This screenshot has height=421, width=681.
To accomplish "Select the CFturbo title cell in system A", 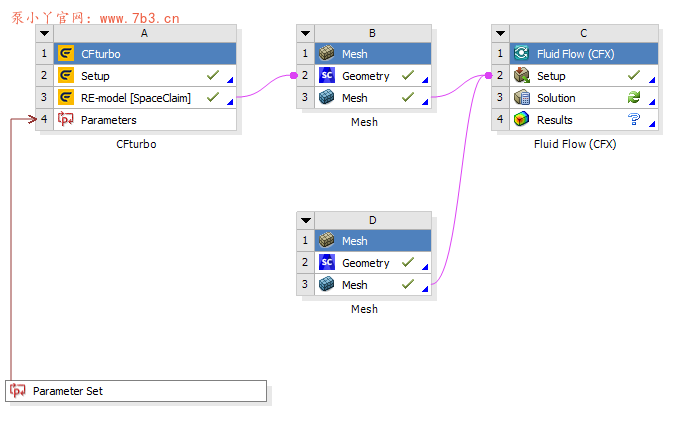I will coord(145,53).
